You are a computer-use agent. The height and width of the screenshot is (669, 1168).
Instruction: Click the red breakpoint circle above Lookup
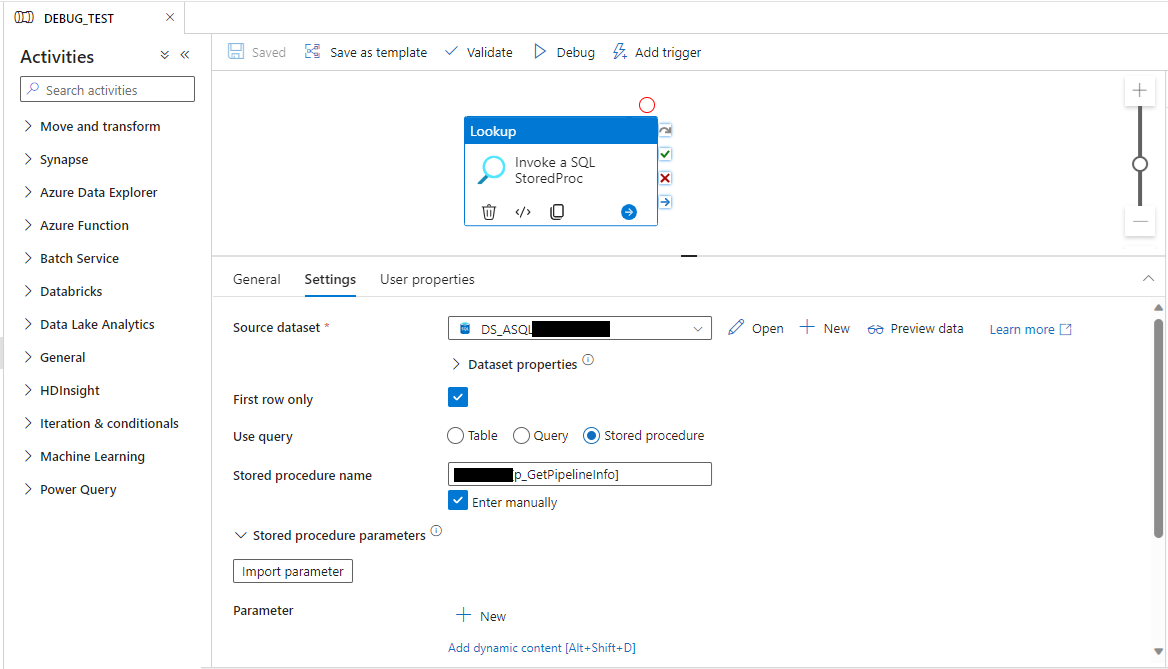[647, 105]
